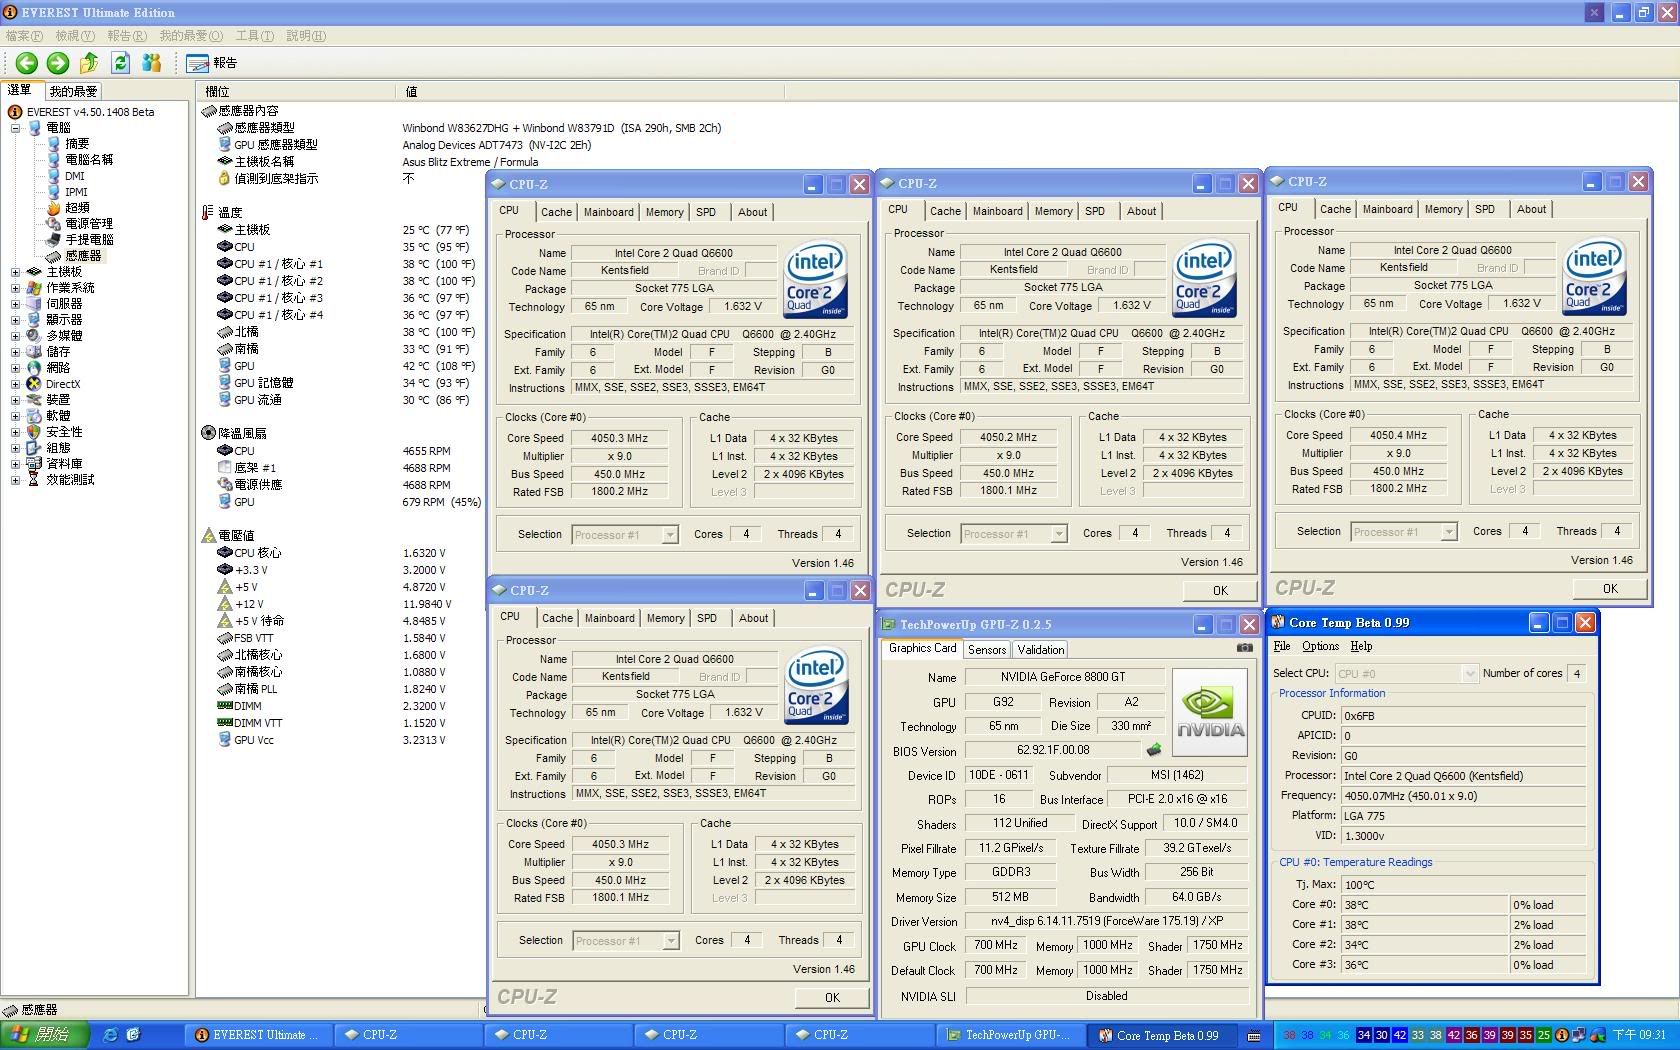The width and height of the screenshot is (1680, 1050).
Task: Go back with EVEREST green back arrow
Action: pyautogui.click(x=27, y=63)
